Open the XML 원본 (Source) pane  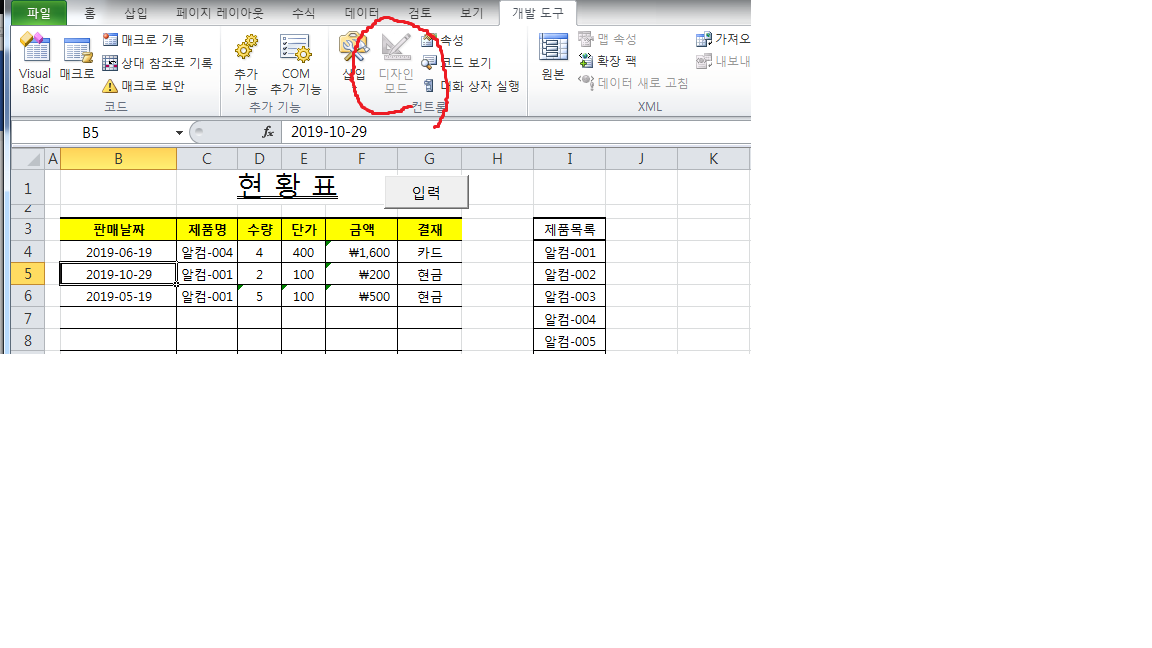click(553, 58)
